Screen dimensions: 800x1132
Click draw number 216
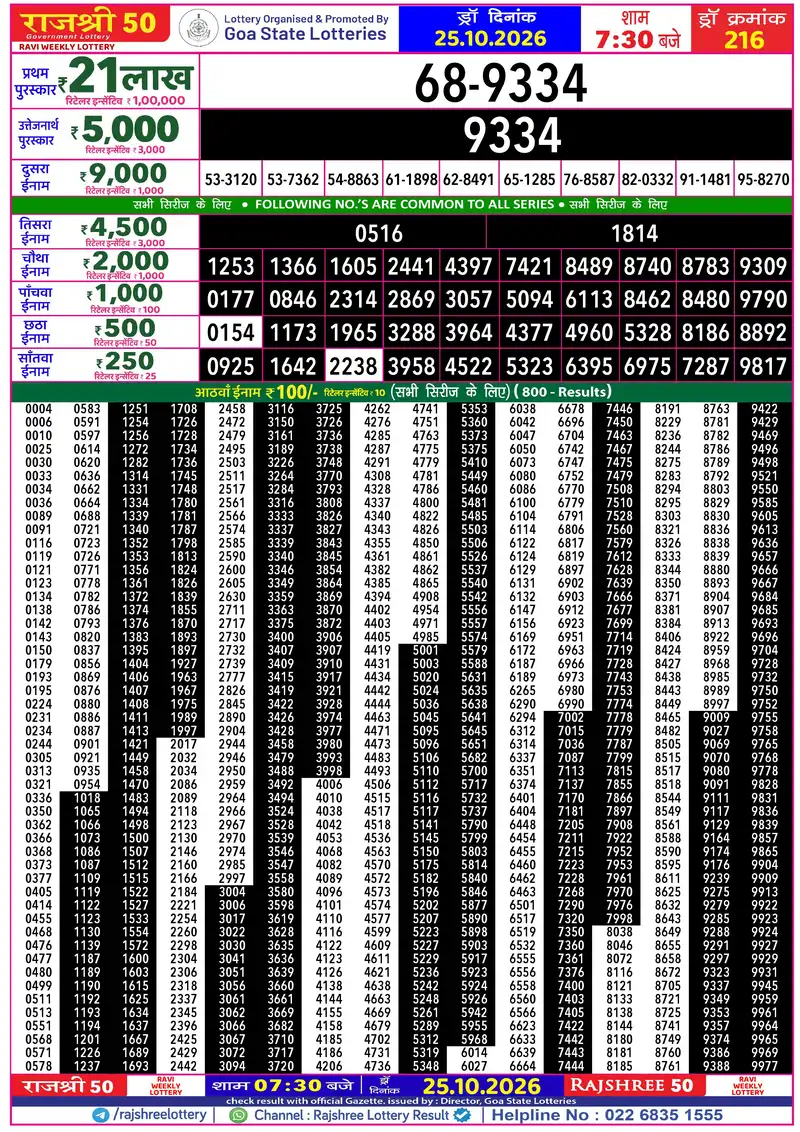[x=744, y=40]
